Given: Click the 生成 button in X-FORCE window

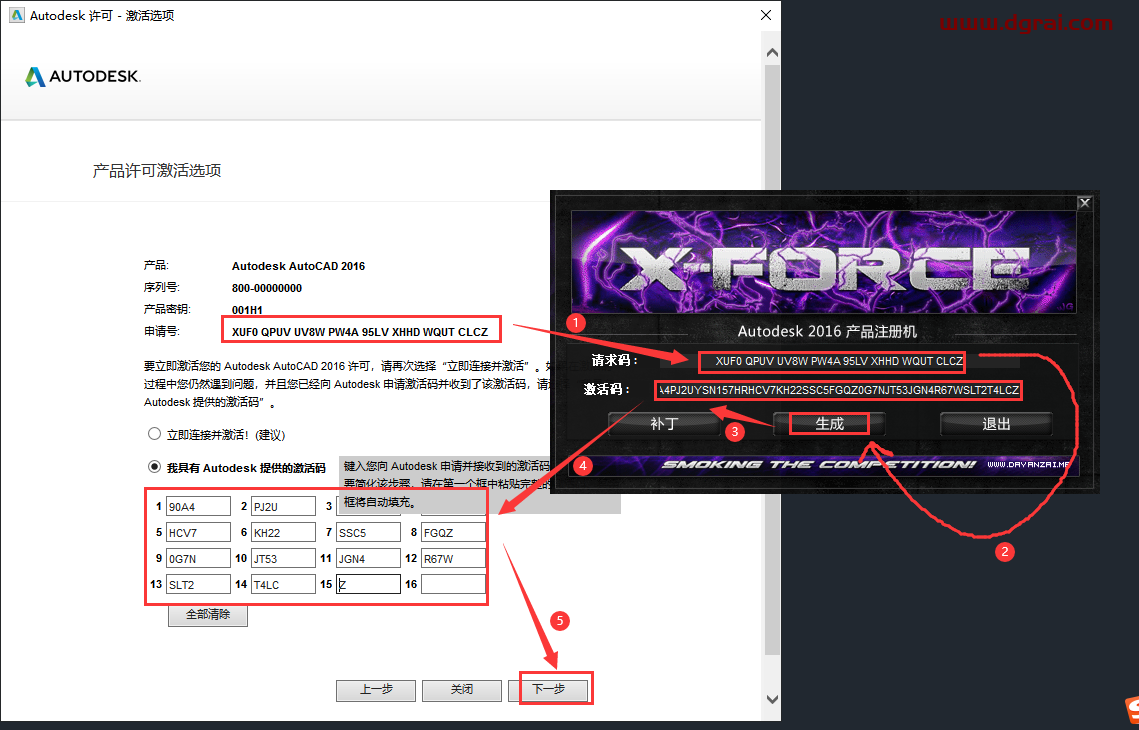Looking at the screenshot, I should [829, 423].
